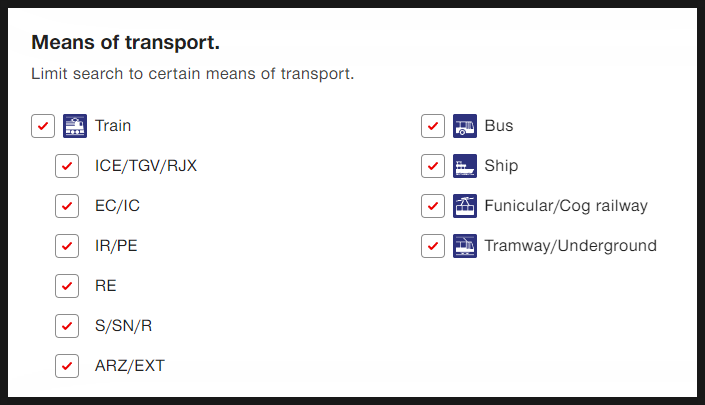Click the Funicular cable car icon
This screenshot has width=705, height=405.
[x=464, y=206]
